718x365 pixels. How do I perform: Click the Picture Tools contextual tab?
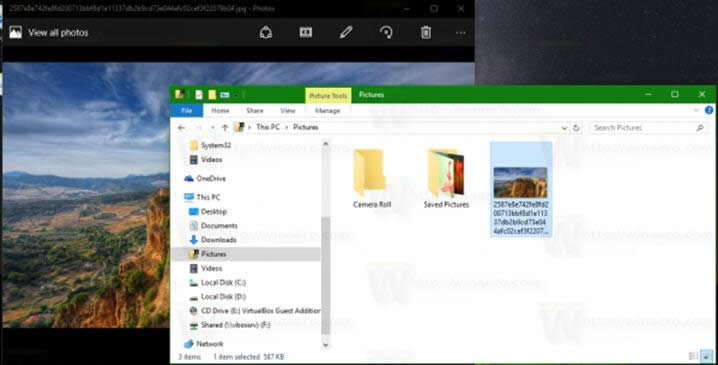(x=328, y=96)
